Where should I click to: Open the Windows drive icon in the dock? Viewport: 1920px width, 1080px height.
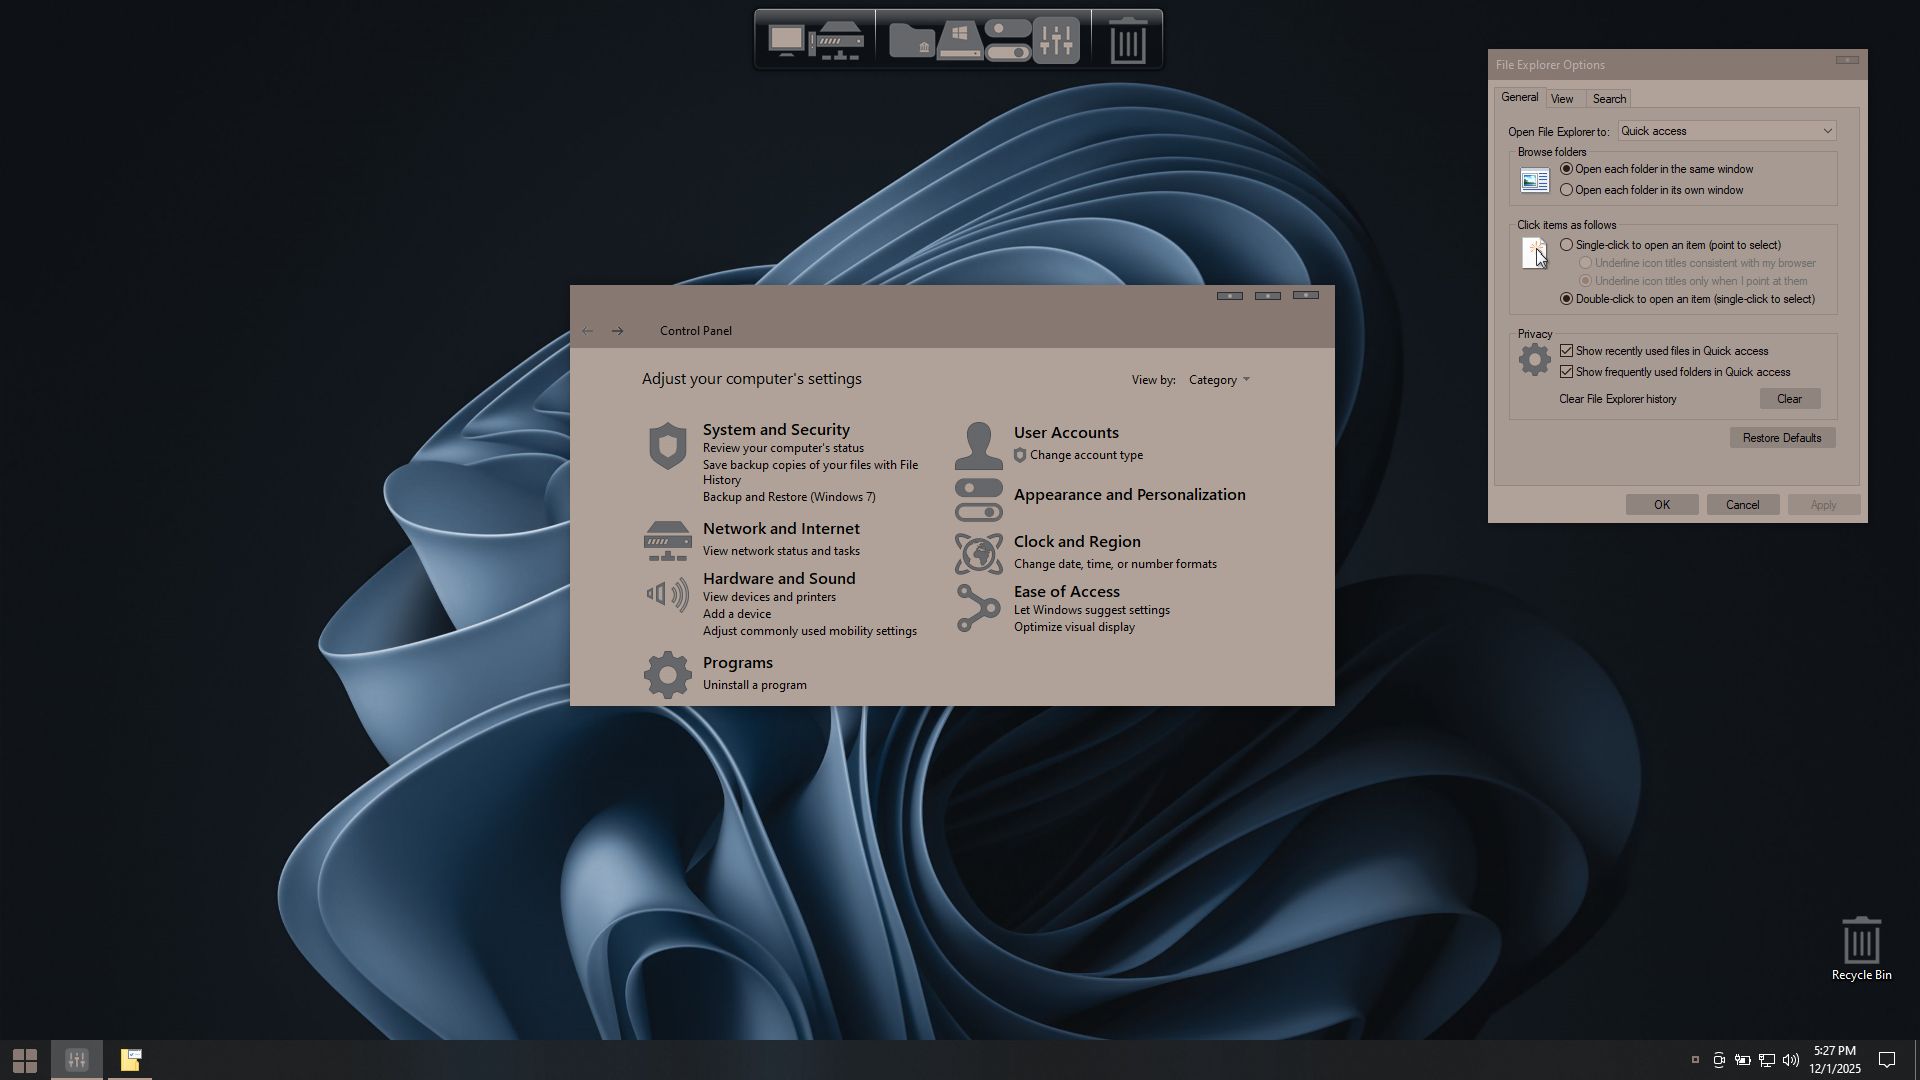959,40
